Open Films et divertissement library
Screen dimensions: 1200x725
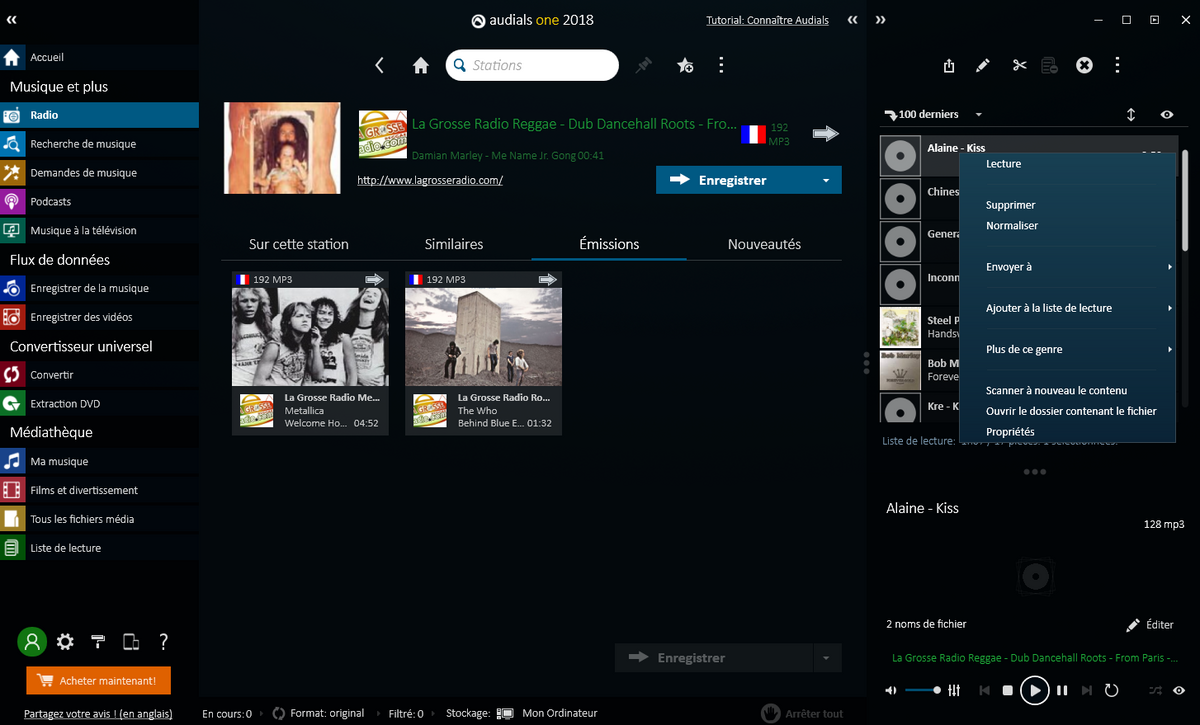[99, 490]
